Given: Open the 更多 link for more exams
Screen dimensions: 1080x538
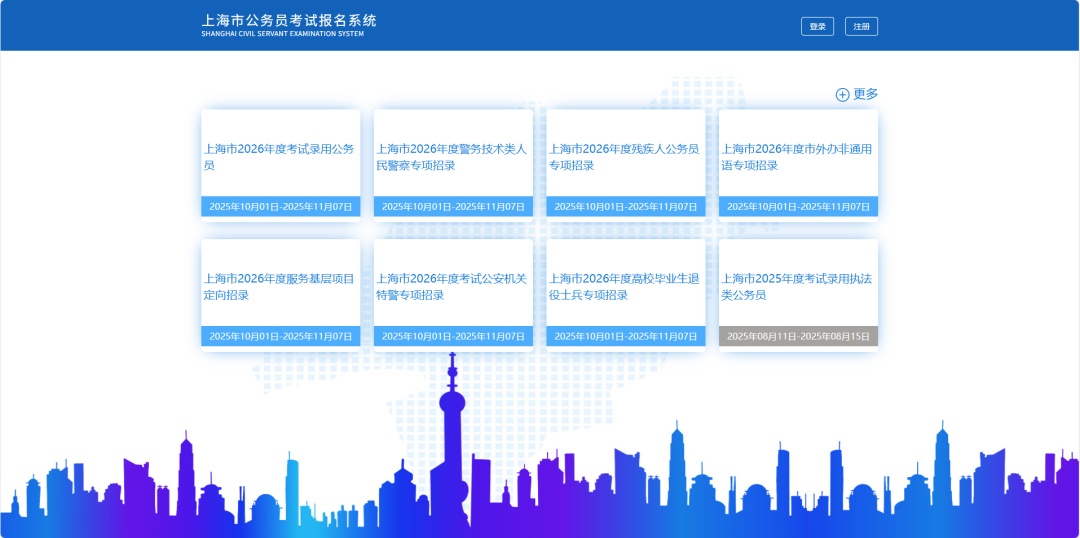Looking at the screenshot, I should tap(865, 94).
